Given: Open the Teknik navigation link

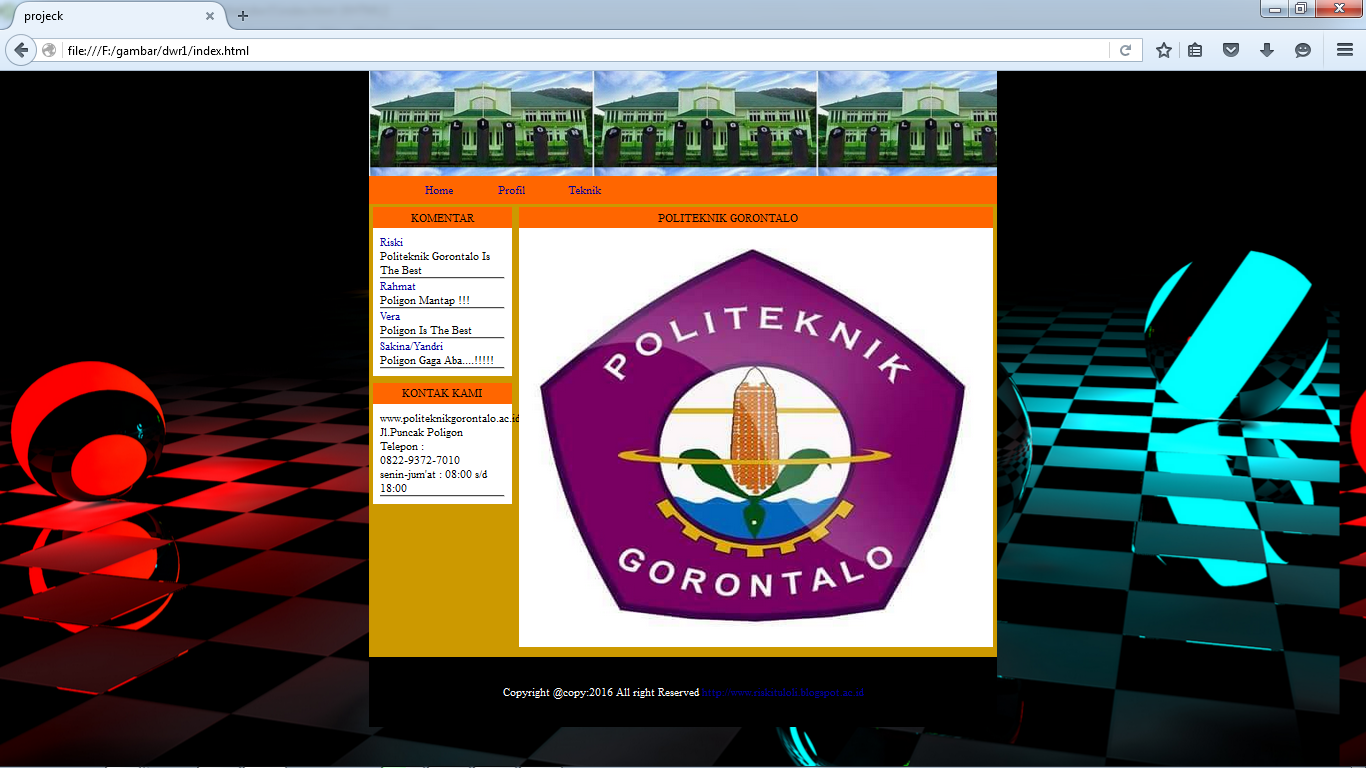Looking at the screenshot, I should pos(585,190).
